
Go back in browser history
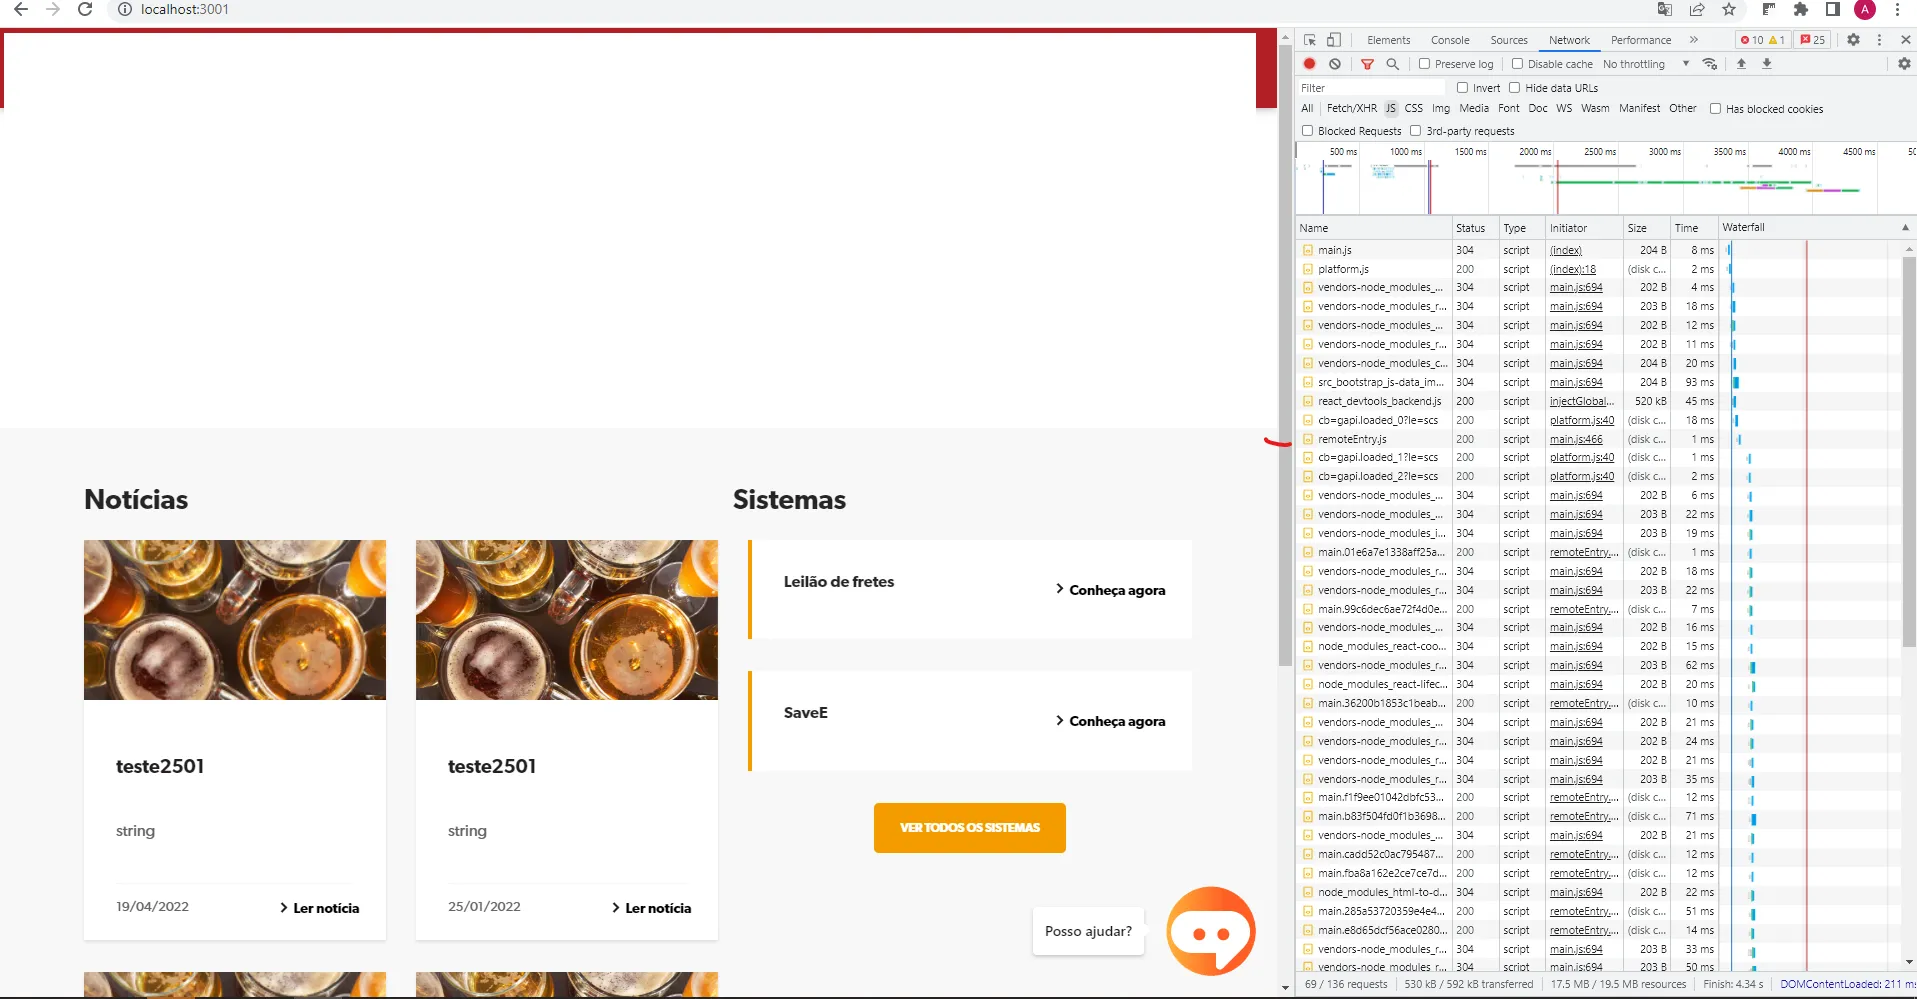[21, 9]
